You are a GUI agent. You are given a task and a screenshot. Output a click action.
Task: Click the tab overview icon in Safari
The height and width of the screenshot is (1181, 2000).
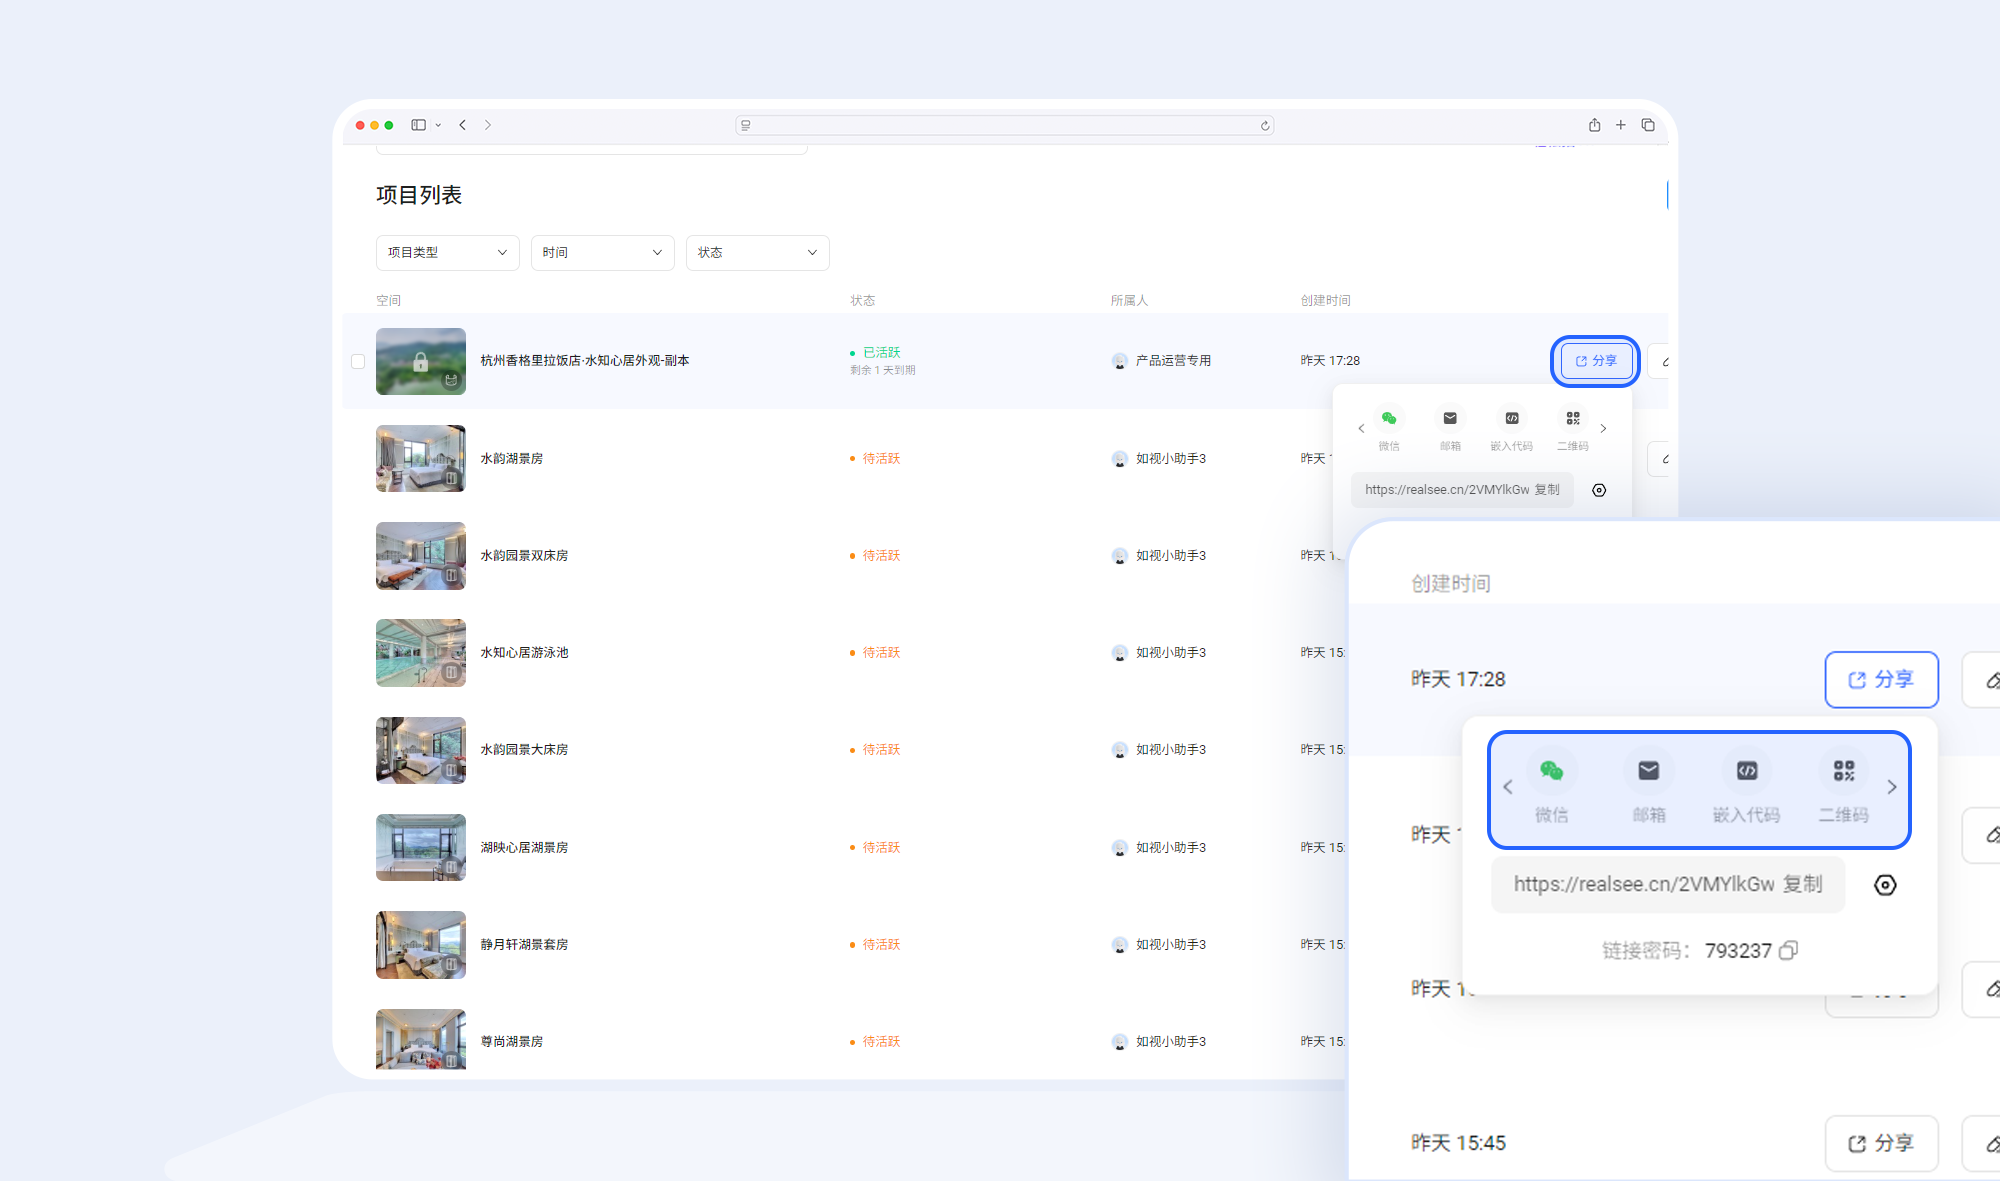[1648, 125]
